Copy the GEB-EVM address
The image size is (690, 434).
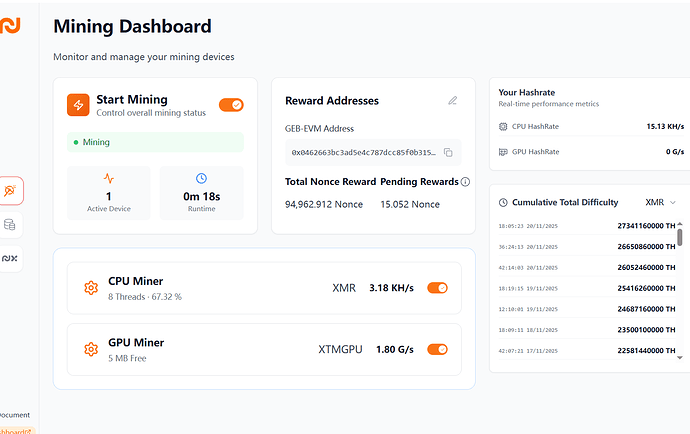click(448, 152)
